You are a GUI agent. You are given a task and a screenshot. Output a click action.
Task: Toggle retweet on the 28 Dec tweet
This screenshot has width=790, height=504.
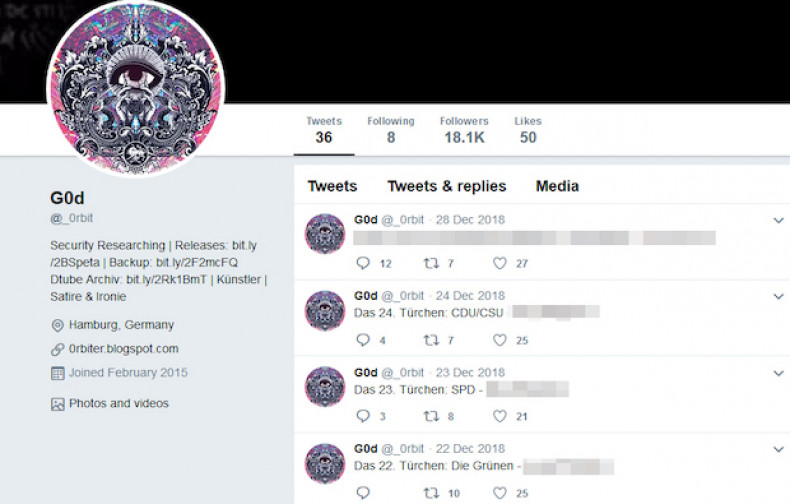[x=431, y=263]
